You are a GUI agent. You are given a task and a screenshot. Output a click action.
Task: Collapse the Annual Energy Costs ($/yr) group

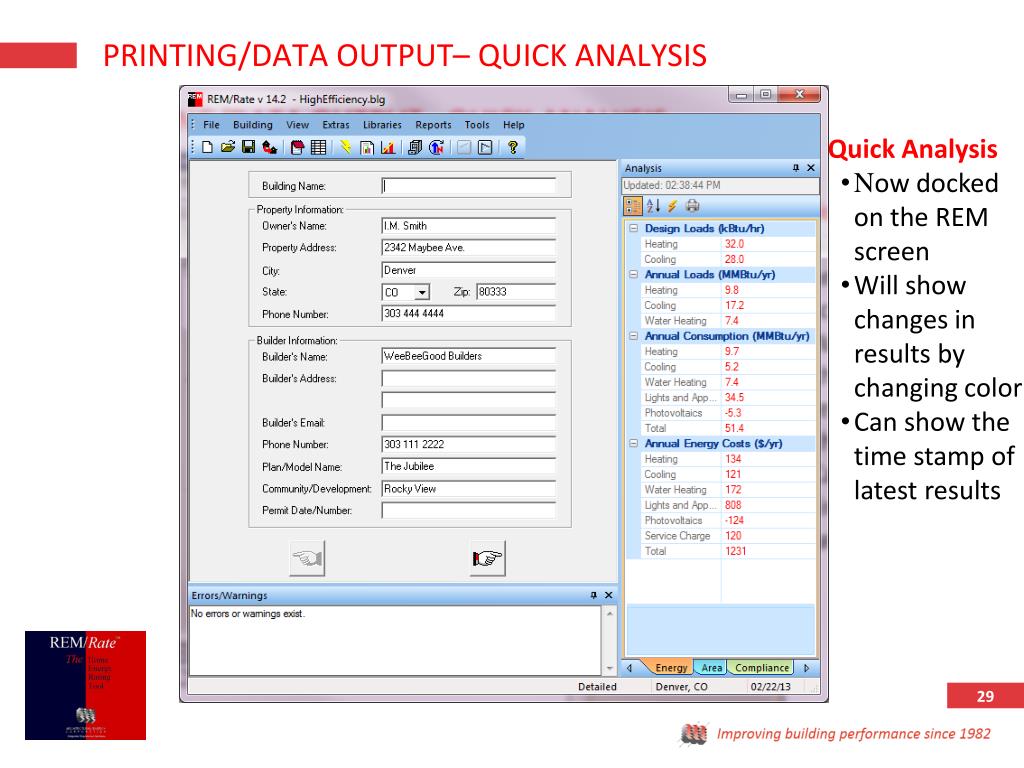(633, 443)
